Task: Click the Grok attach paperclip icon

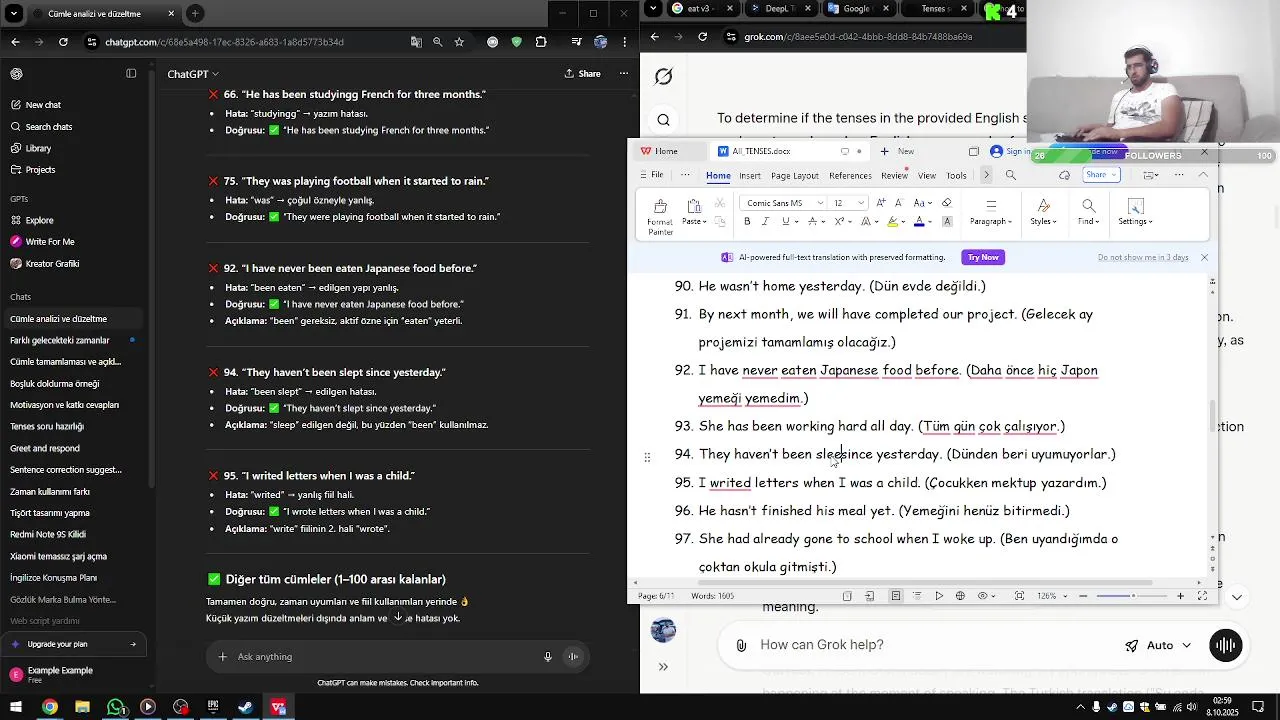Action: pos(741,646)
